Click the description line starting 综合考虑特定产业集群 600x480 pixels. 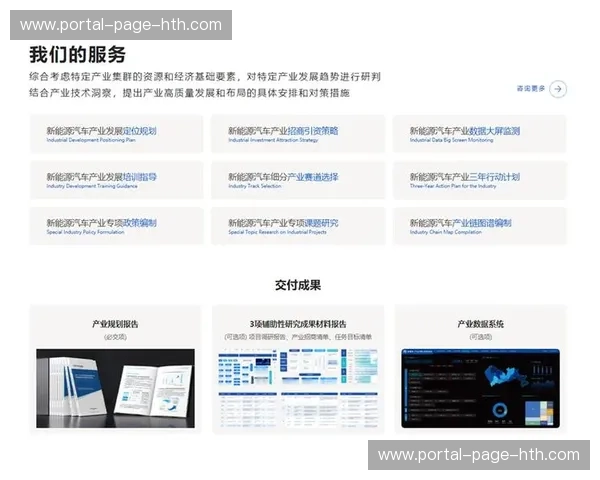[205, 77]
